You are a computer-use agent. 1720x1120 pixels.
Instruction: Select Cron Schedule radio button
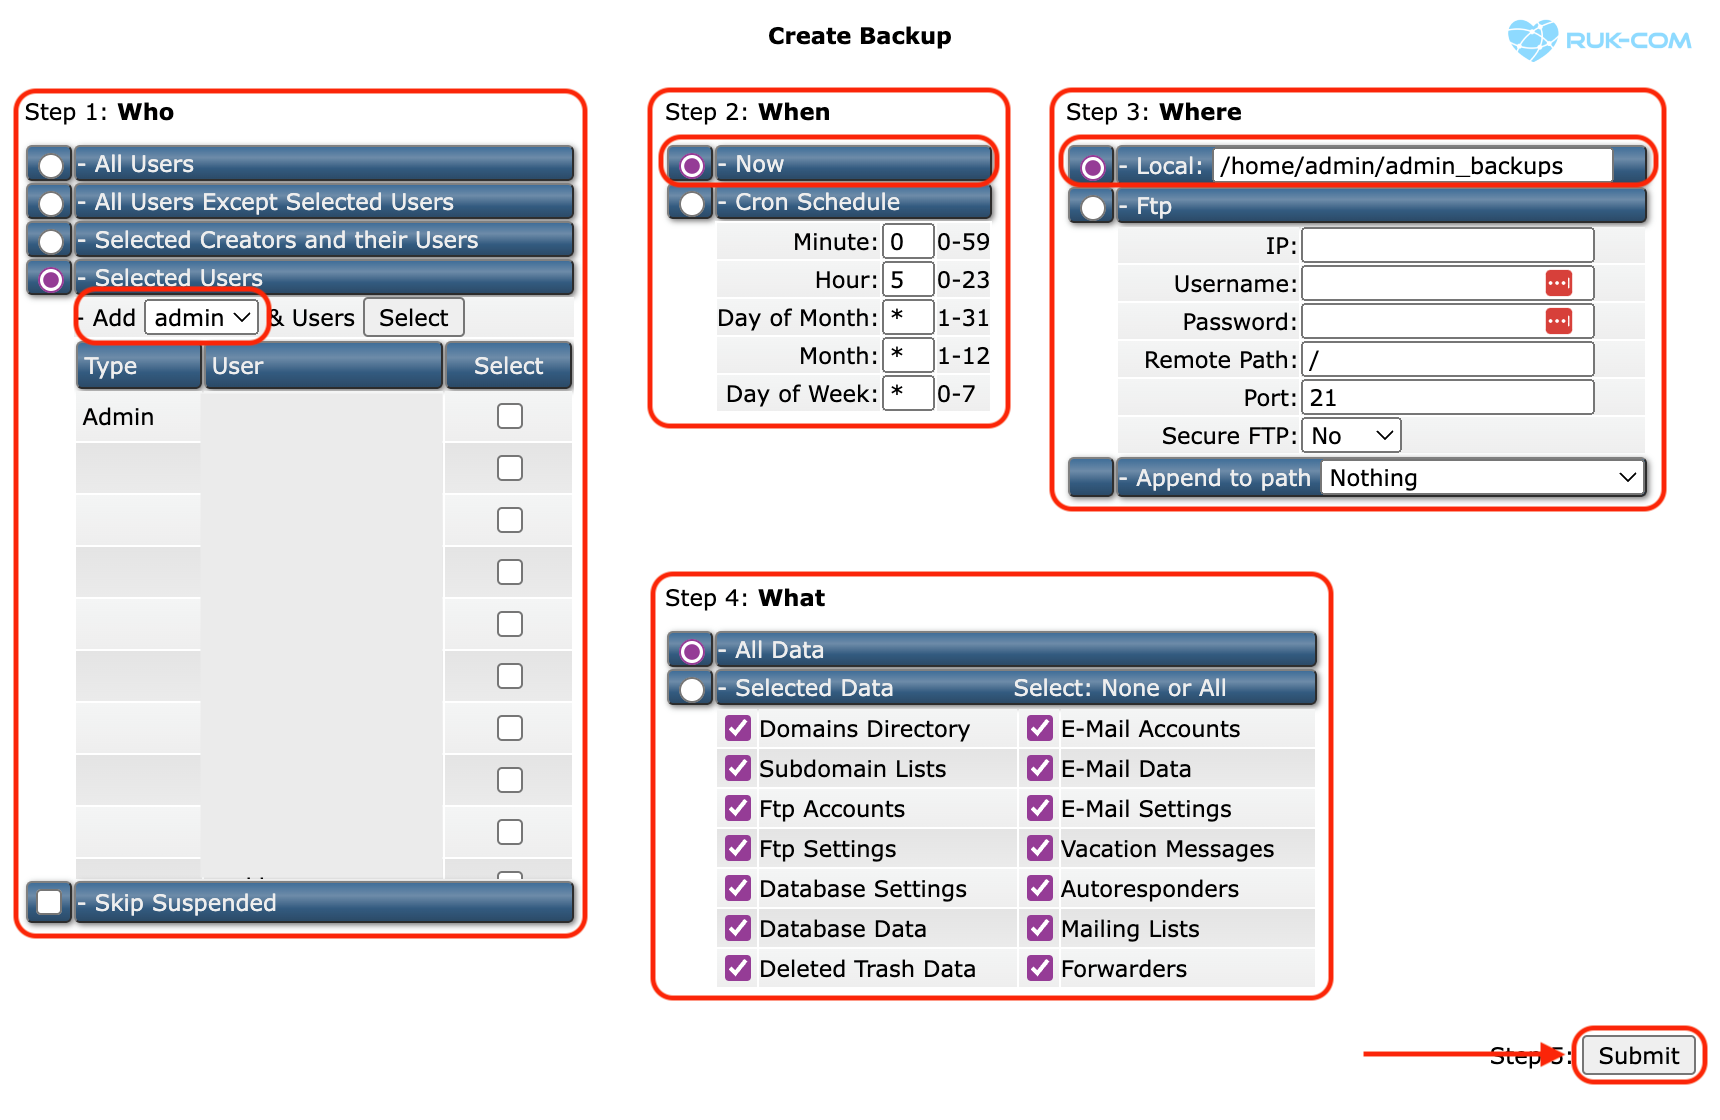[691, 203]
